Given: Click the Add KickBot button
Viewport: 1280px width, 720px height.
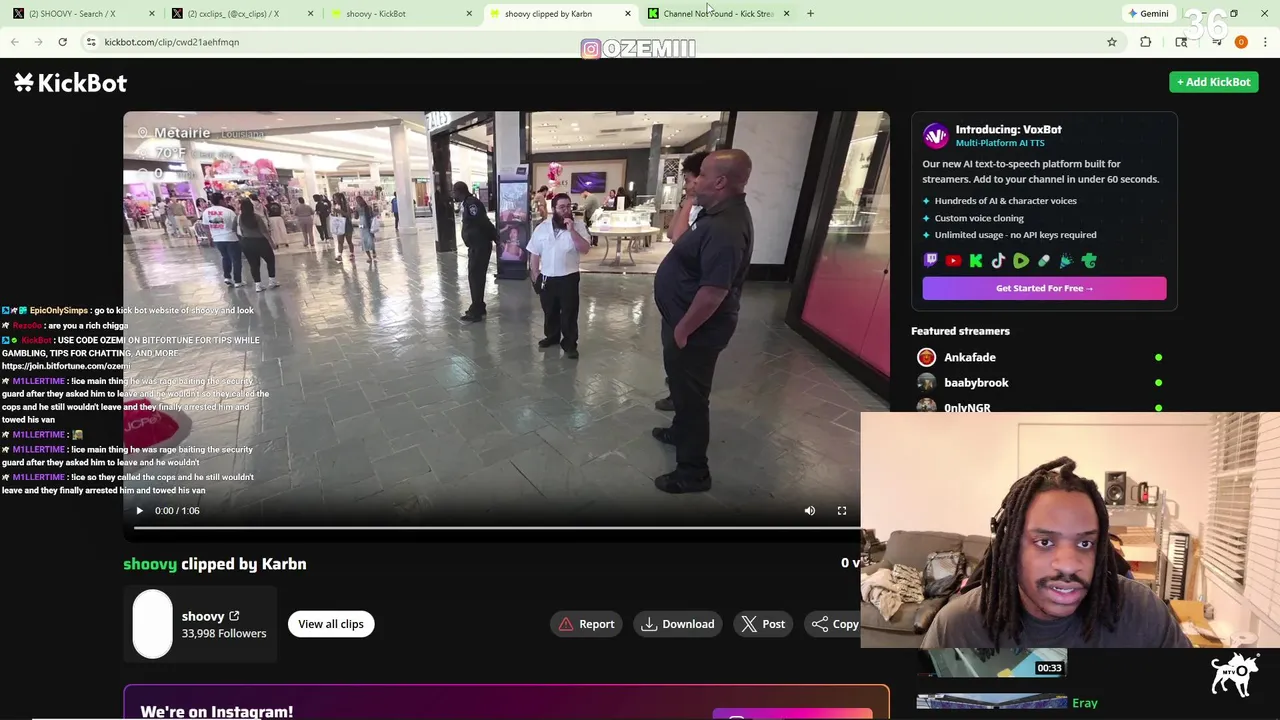Looking at the screenshot, I should click(1214, 82).
